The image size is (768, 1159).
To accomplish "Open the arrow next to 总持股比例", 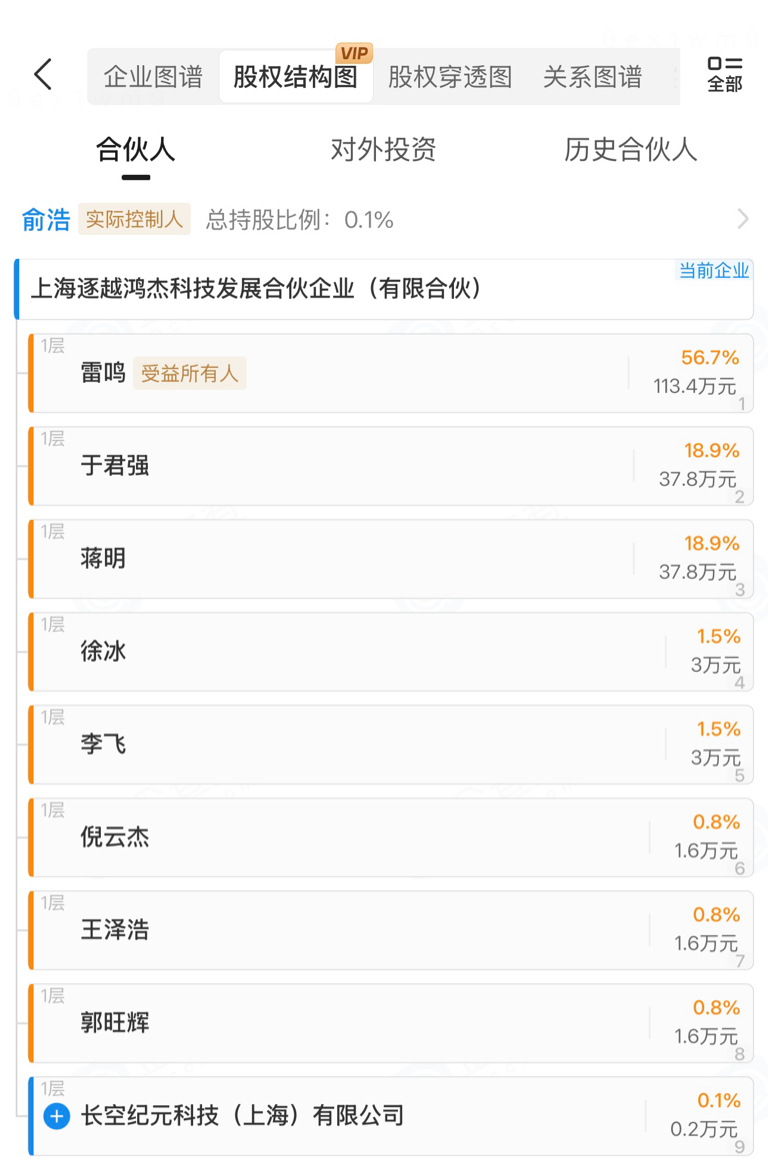I will pyautogui.click(x=742, y=219).
